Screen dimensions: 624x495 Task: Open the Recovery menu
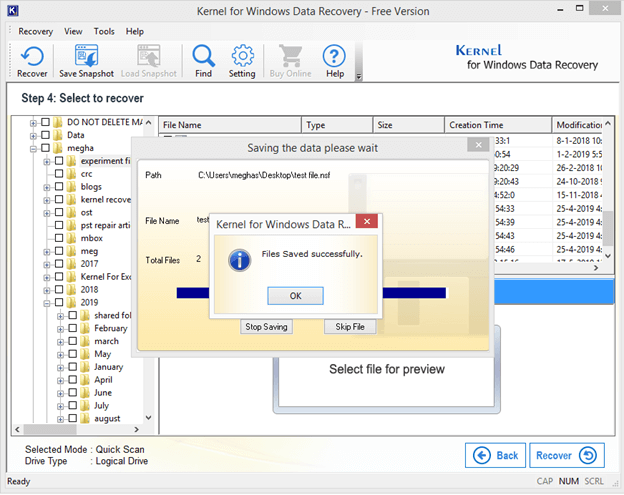coord(35,31)
